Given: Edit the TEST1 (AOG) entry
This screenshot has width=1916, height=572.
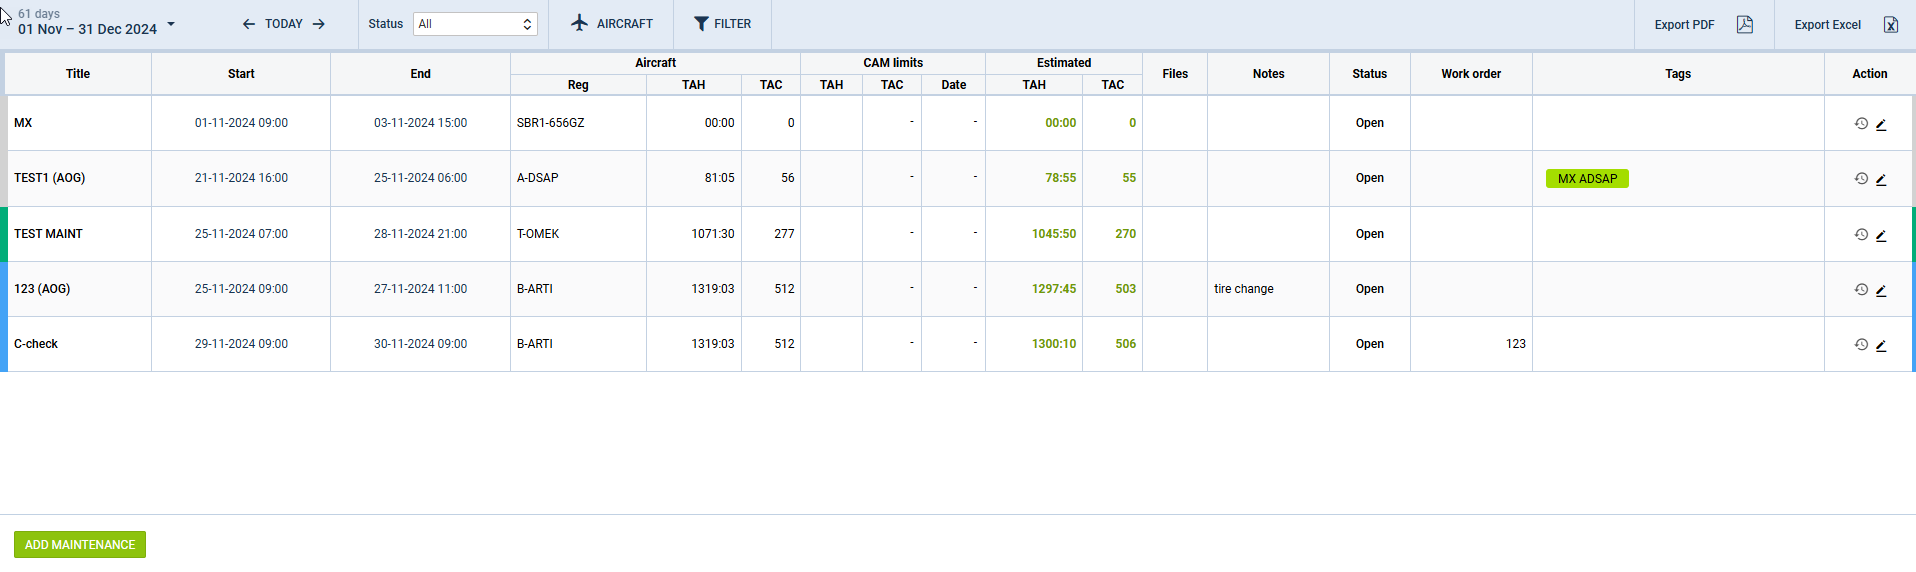Looking at the screenshot, I should (1881, 179).
